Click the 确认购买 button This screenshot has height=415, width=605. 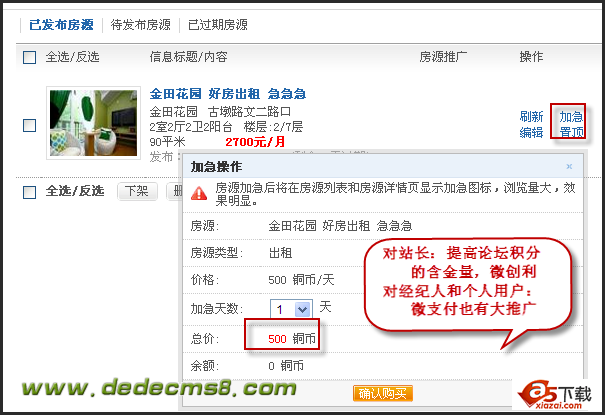pos(382,393)
